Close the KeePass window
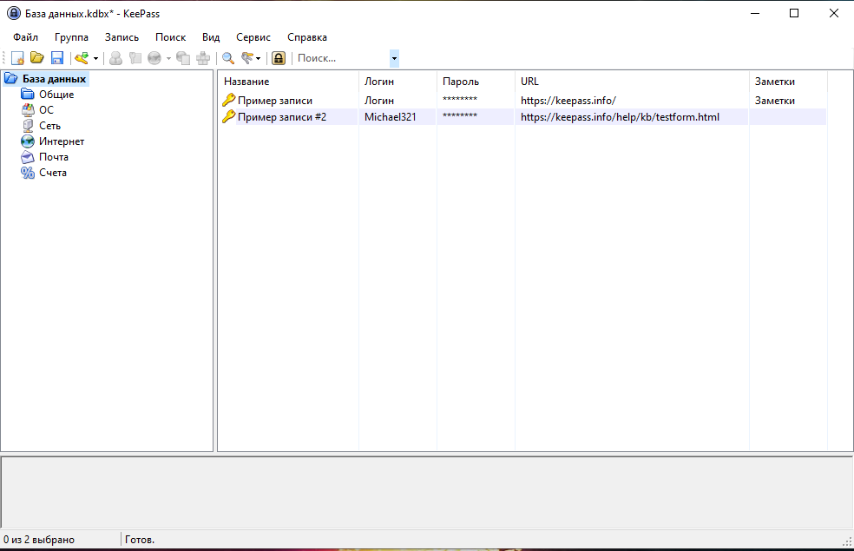Viewport: 854px width, 551px height. [834, 13]
